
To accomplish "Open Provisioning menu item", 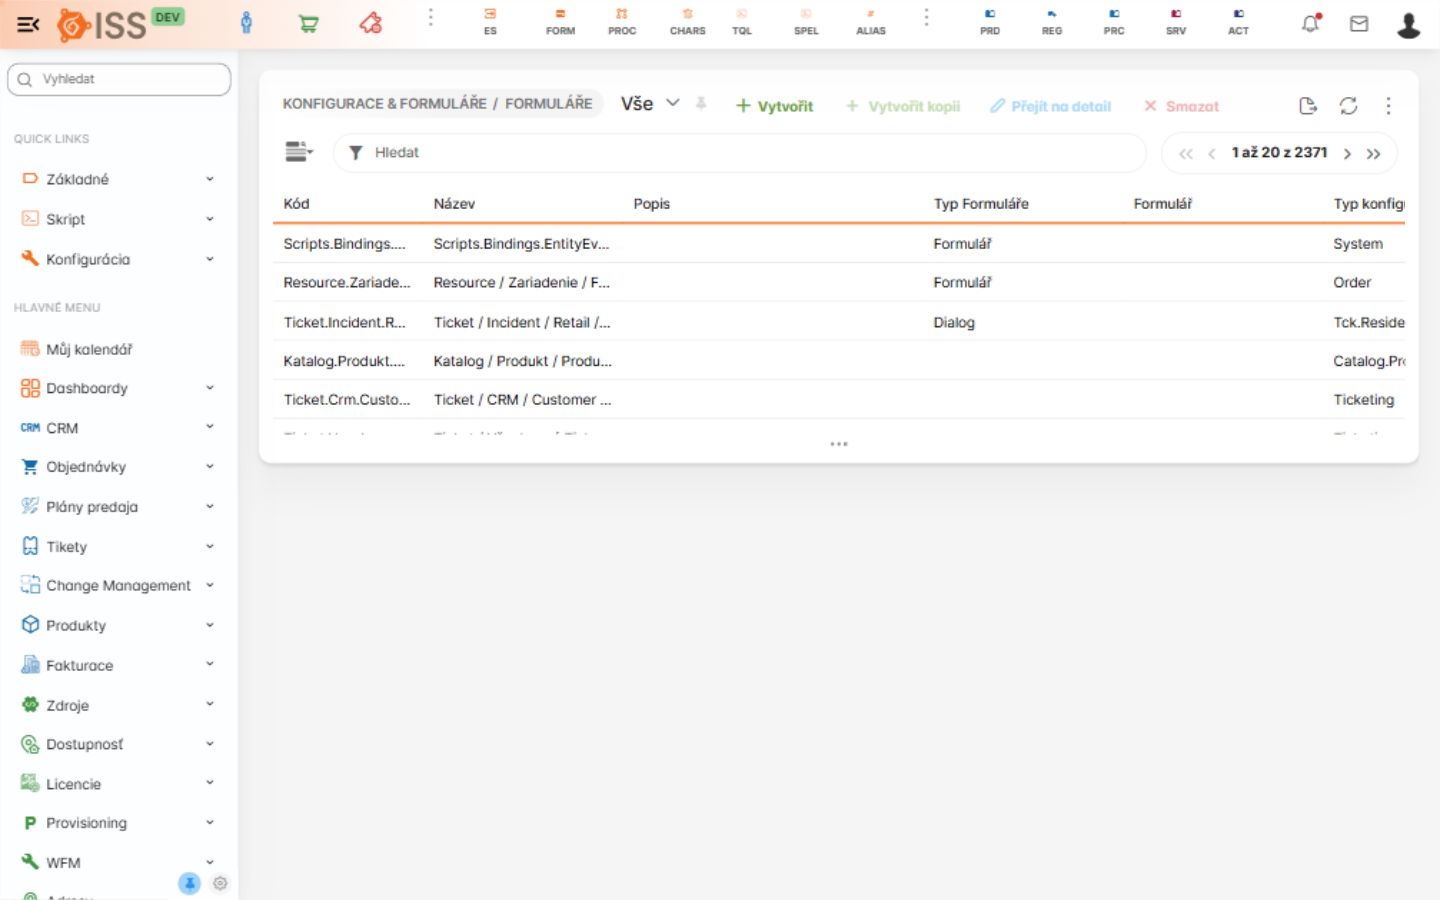I will click(118, 824).
